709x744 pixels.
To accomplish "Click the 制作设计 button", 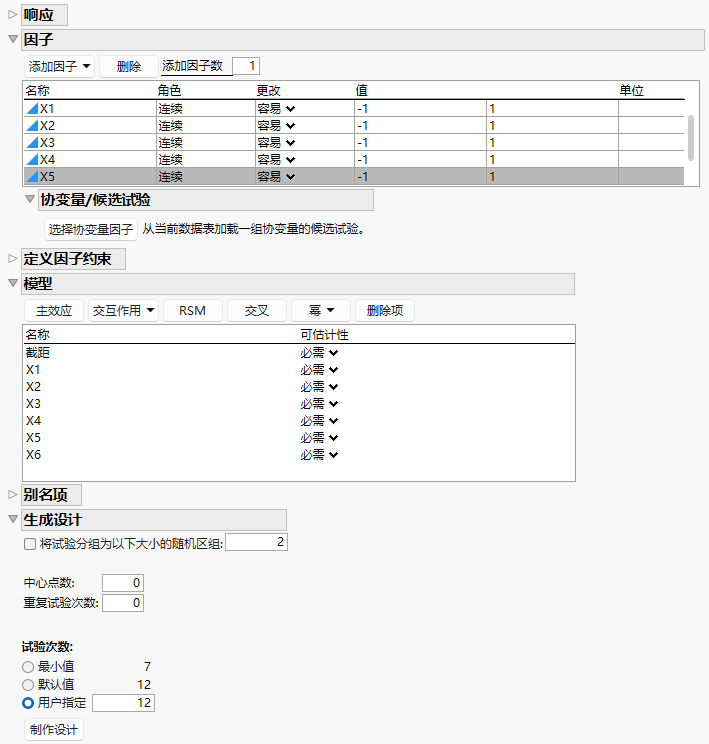I will 54,729.
